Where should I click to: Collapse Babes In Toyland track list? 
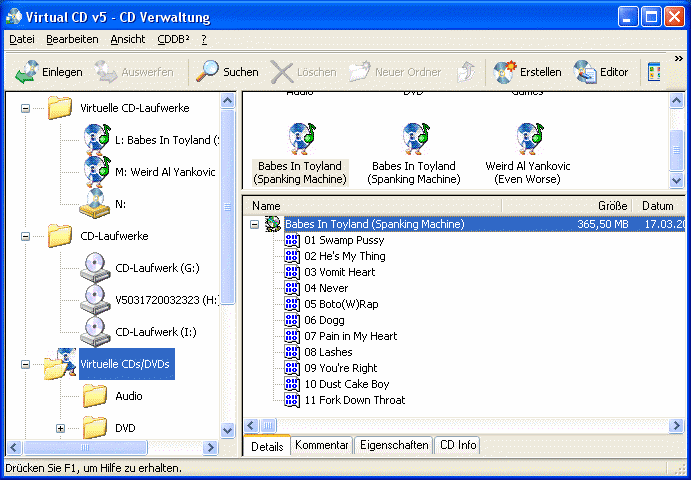tap(254, 224)
